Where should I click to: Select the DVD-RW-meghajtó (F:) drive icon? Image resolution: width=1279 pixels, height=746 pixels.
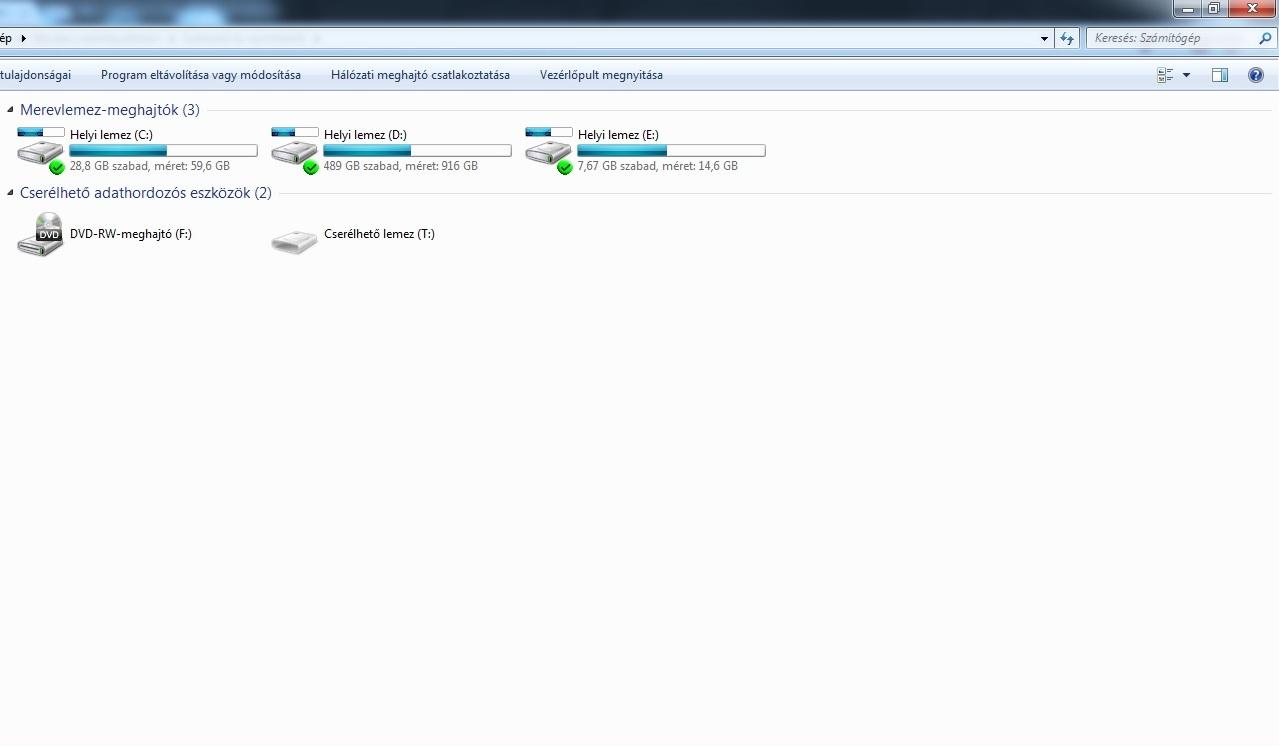point(41,234)
